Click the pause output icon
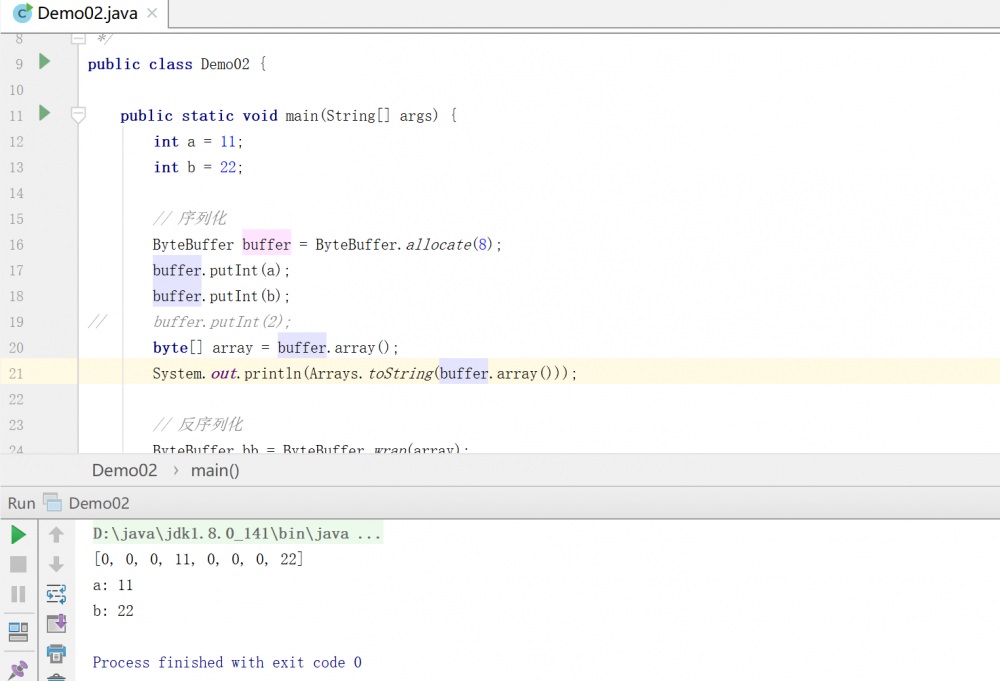Viewport: 1000px width, 681px height. (x=18, y=594)
